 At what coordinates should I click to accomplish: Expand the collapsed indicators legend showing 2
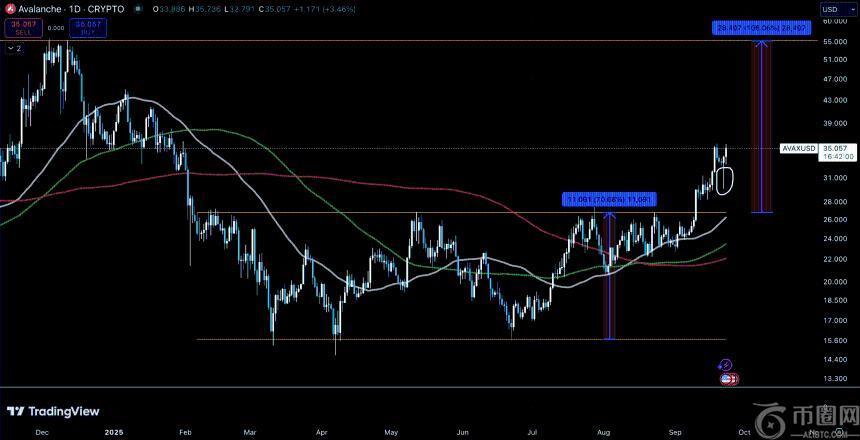click(15, 47)
